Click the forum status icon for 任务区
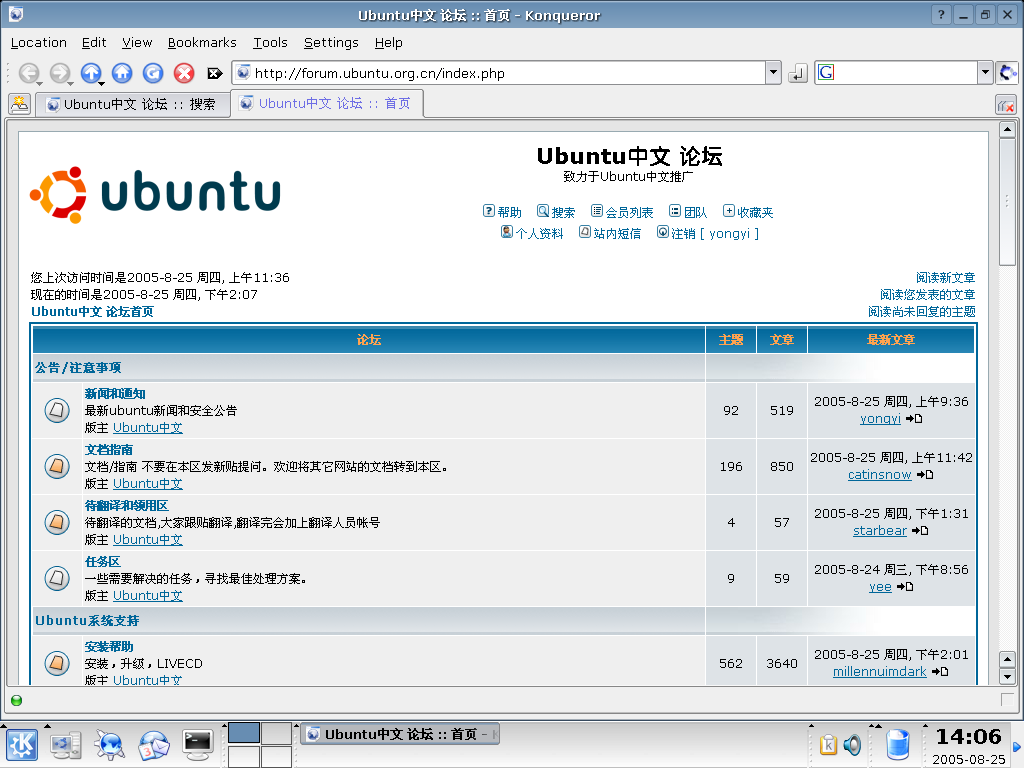This screenshot has width=1024, height=768. (x=57, y=578)
